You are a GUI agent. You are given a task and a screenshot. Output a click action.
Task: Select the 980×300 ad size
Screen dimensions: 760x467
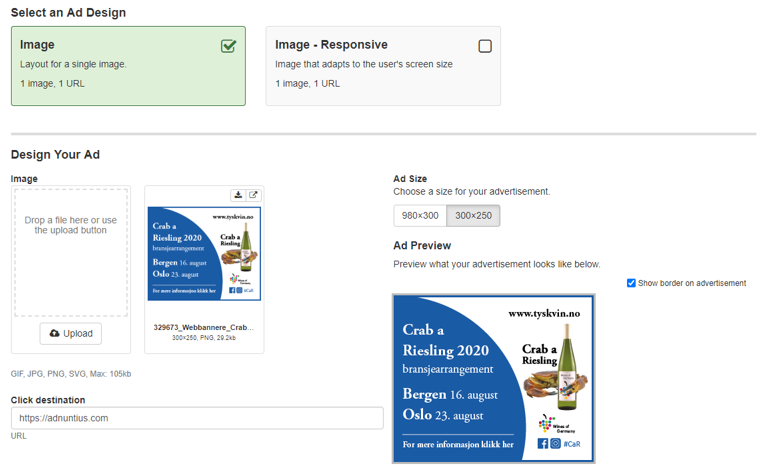pyautogui.click(x=420, y=216)
